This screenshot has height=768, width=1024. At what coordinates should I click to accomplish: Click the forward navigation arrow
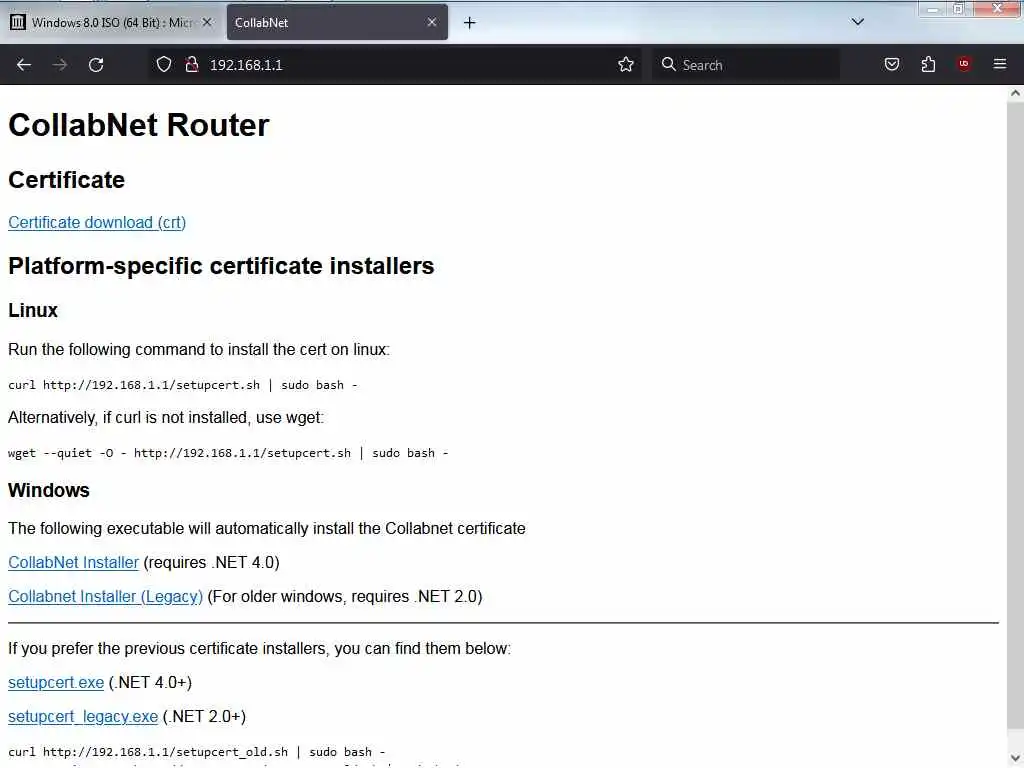coord(60,65)
